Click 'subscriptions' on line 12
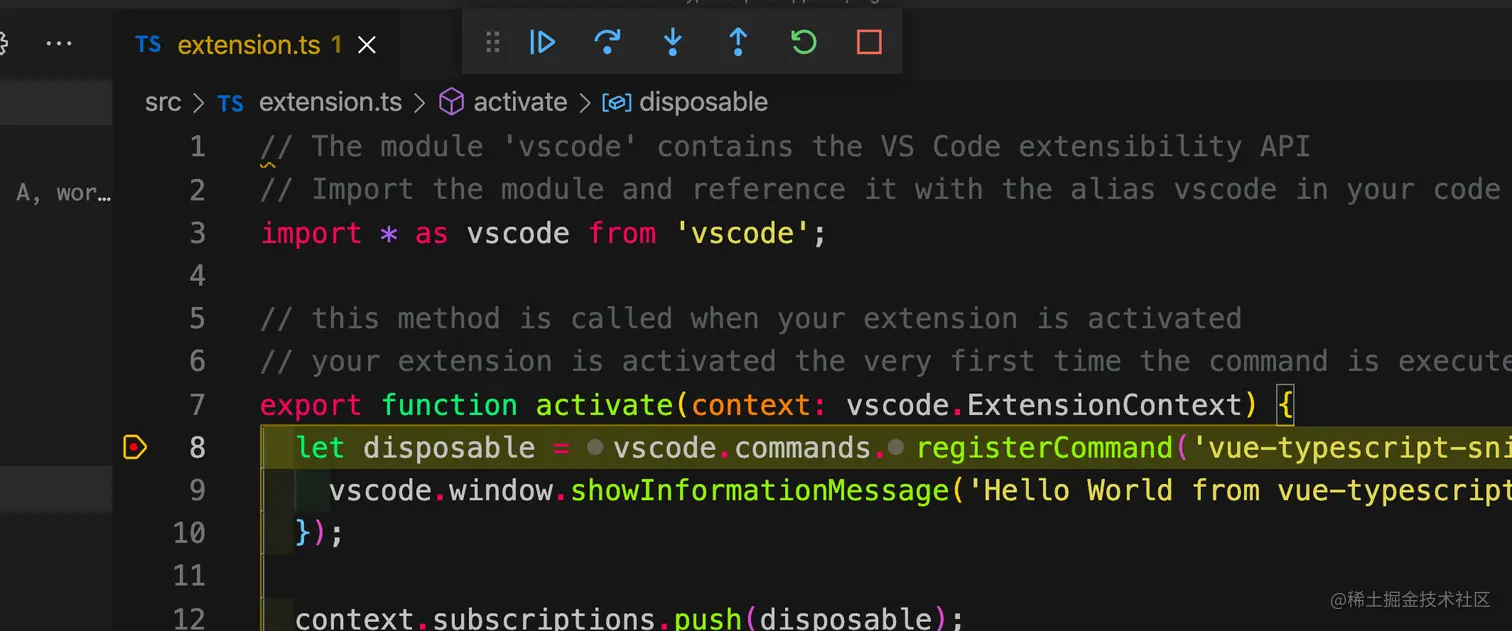1512x631 pixels. (x=544, y=618)
